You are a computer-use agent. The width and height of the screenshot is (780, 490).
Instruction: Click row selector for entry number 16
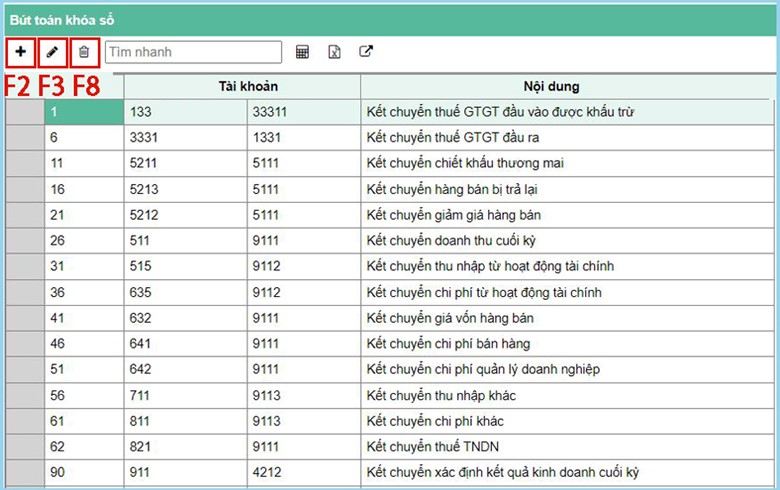(x=24, y=189)
